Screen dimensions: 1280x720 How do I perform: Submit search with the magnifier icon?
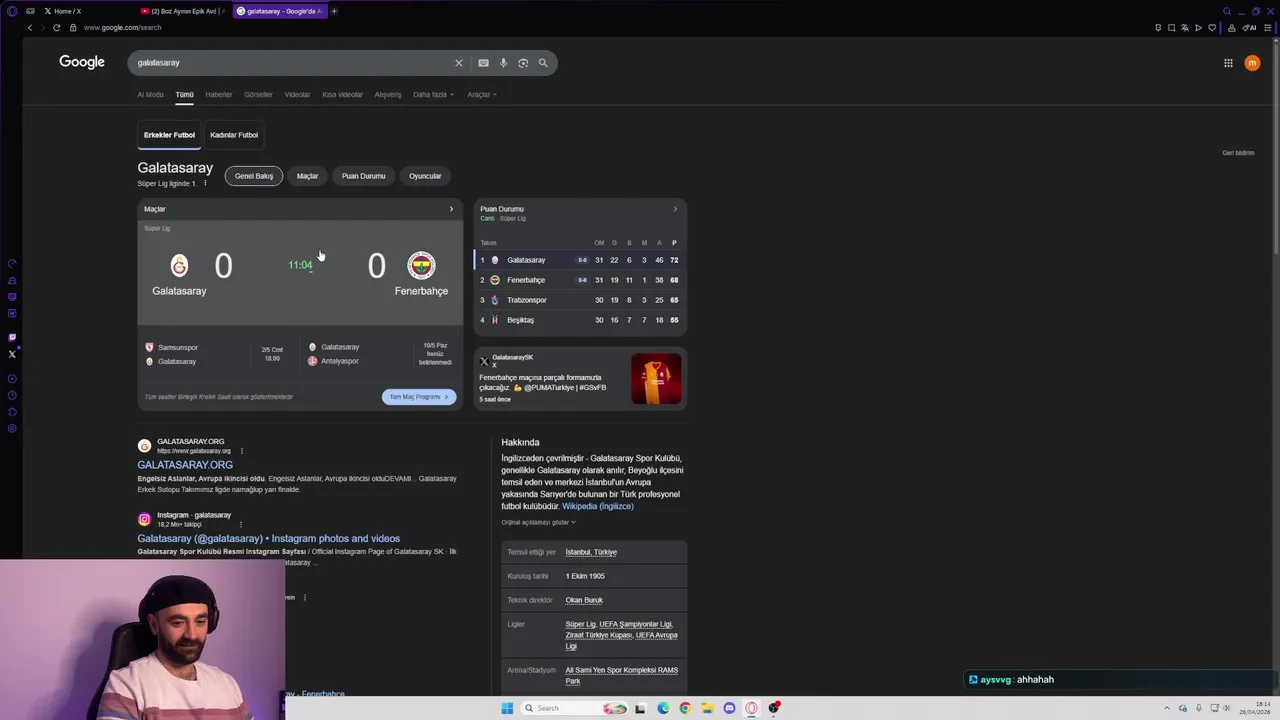click(x=543, y=63)
